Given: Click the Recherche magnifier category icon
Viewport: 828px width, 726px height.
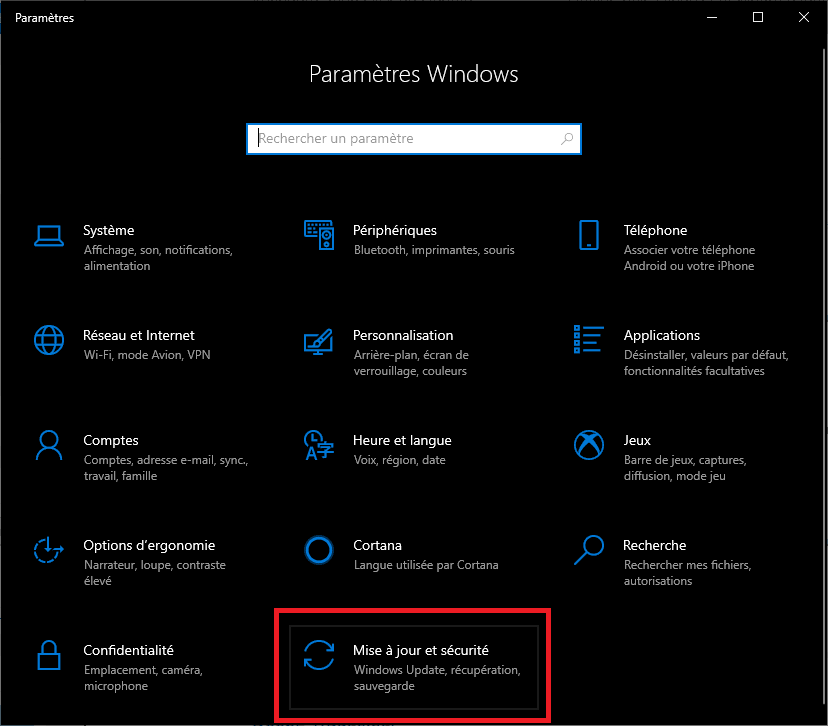Looking at the screenshot, I should [589, 551].
